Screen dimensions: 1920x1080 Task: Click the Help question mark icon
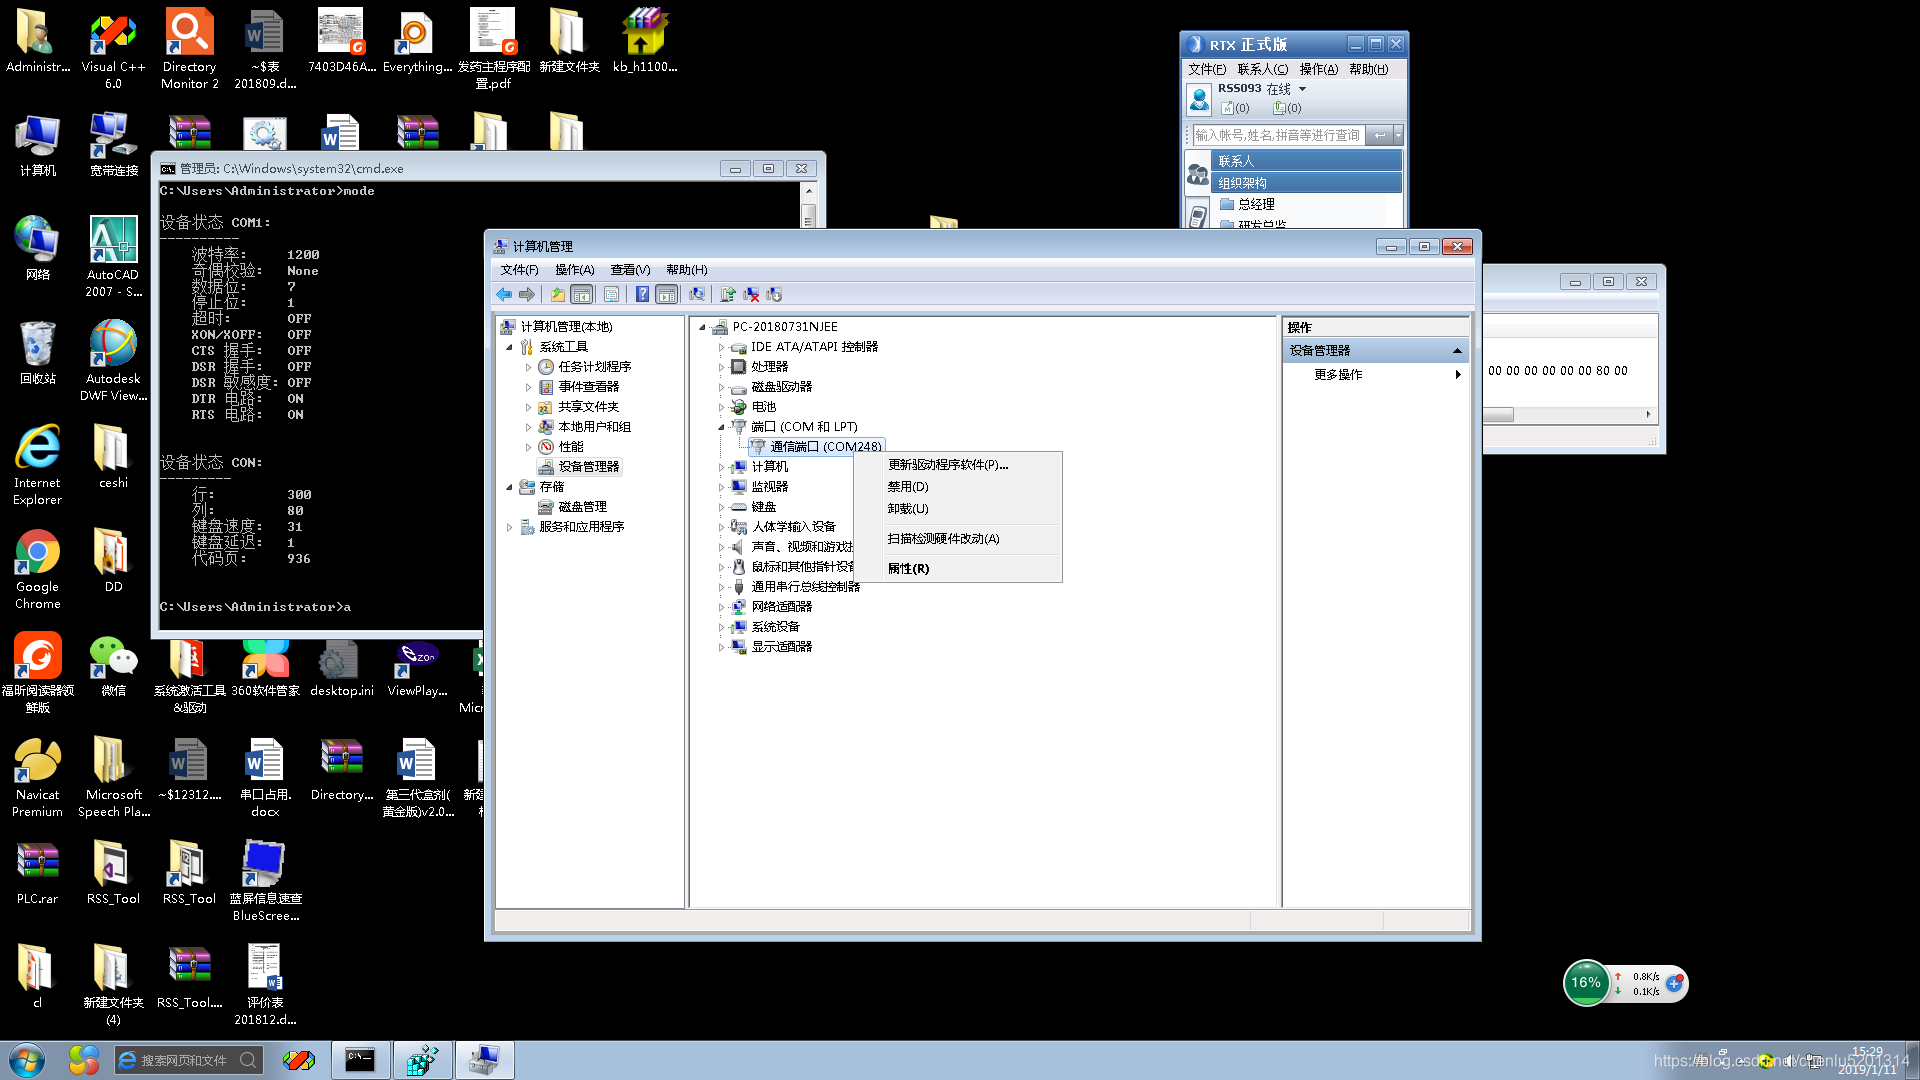point(642,294)
